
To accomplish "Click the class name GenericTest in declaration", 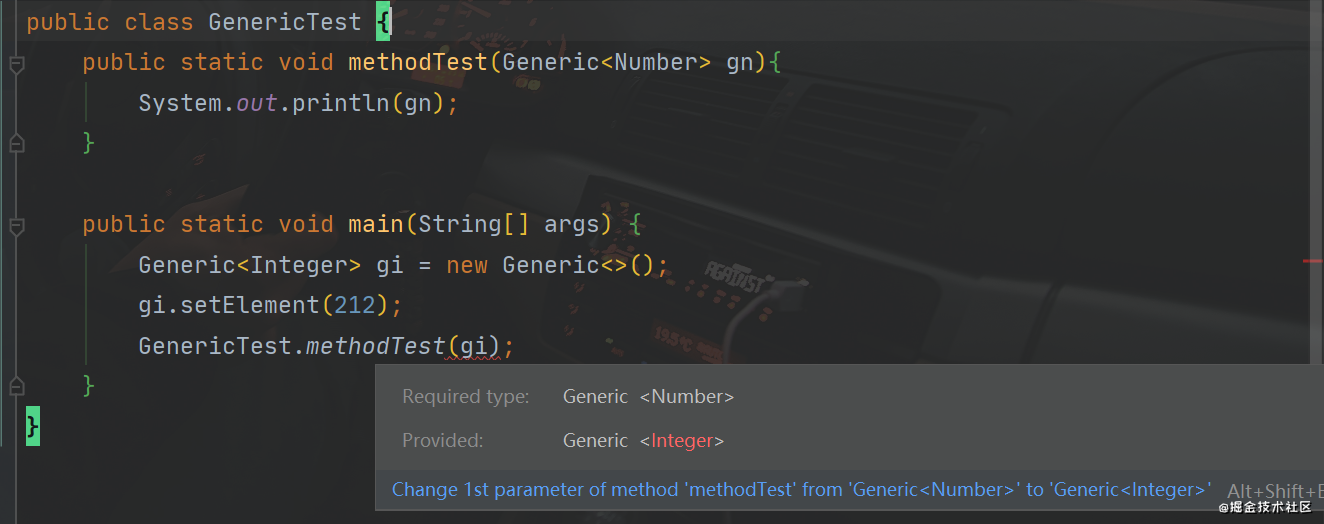I will pos(285,22).
